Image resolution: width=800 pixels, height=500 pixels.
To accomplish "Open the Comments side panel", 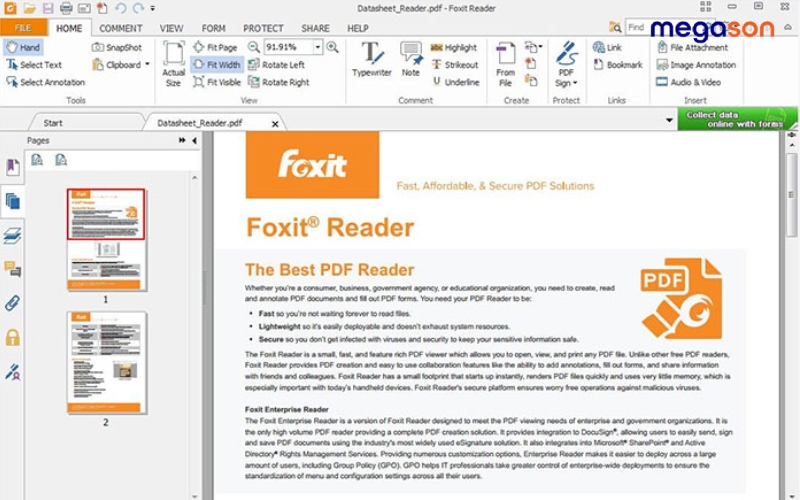I will 12,269.
